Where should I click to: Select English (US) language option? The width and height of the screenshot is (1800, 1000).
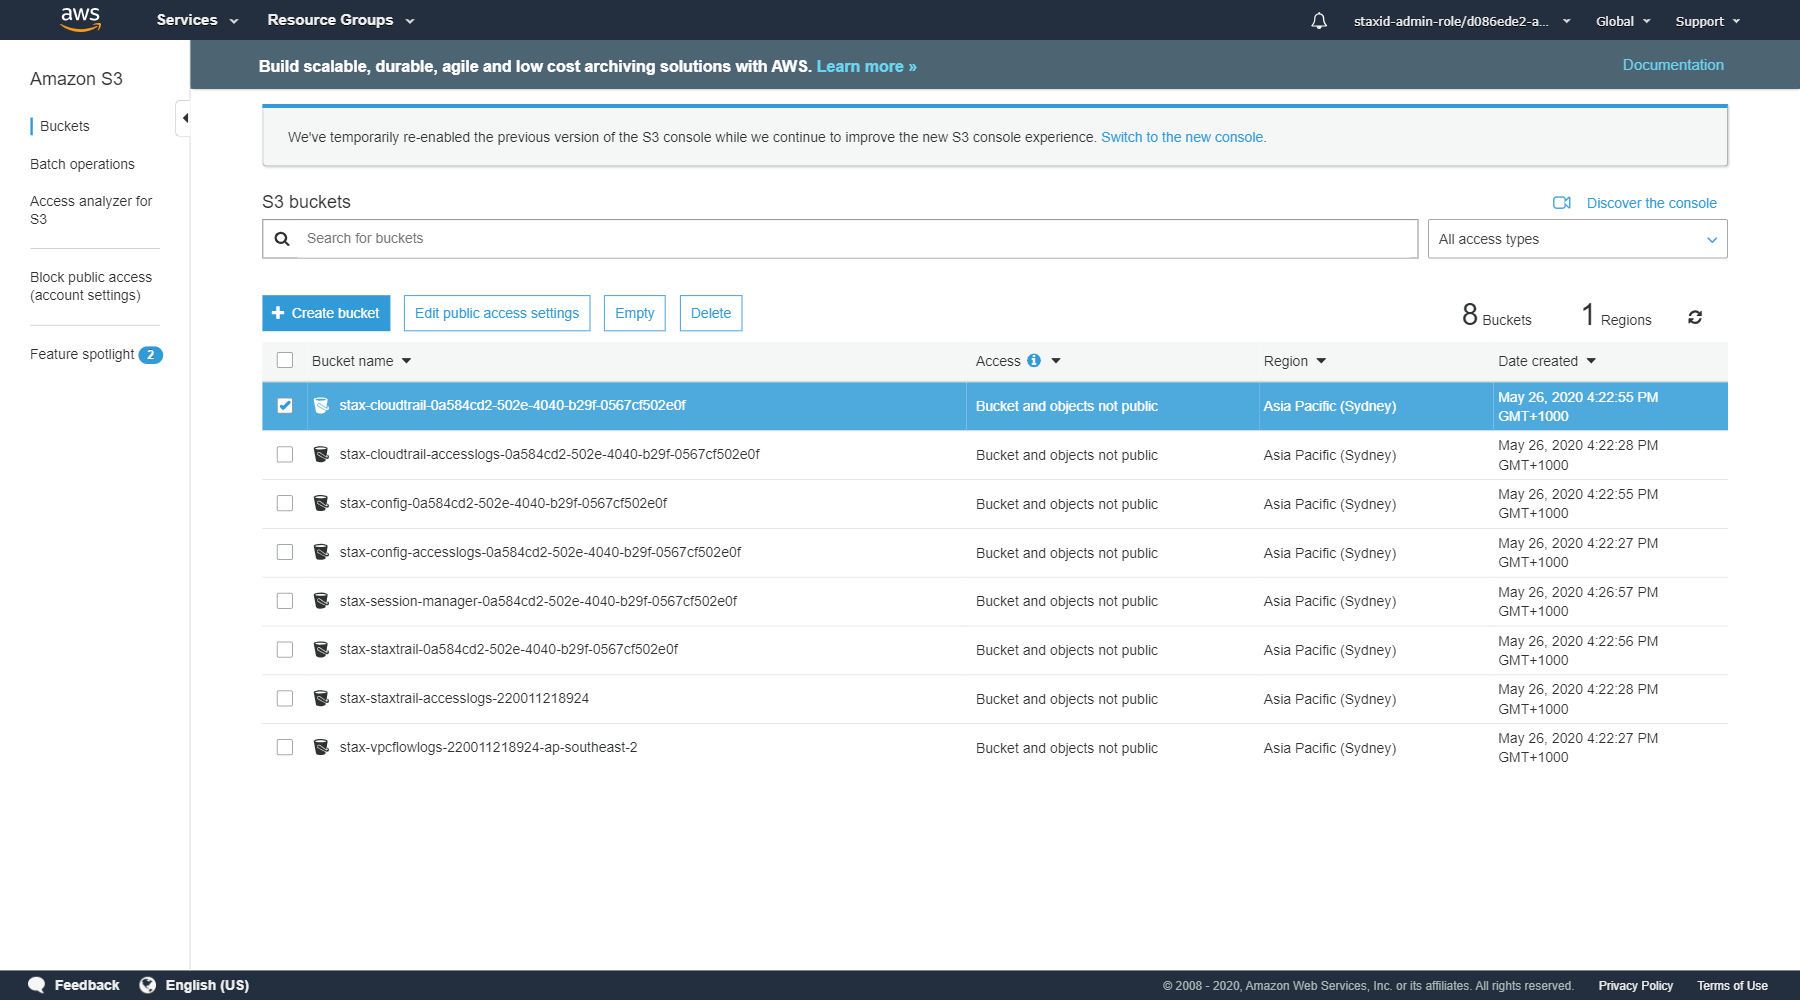point(207,985)
